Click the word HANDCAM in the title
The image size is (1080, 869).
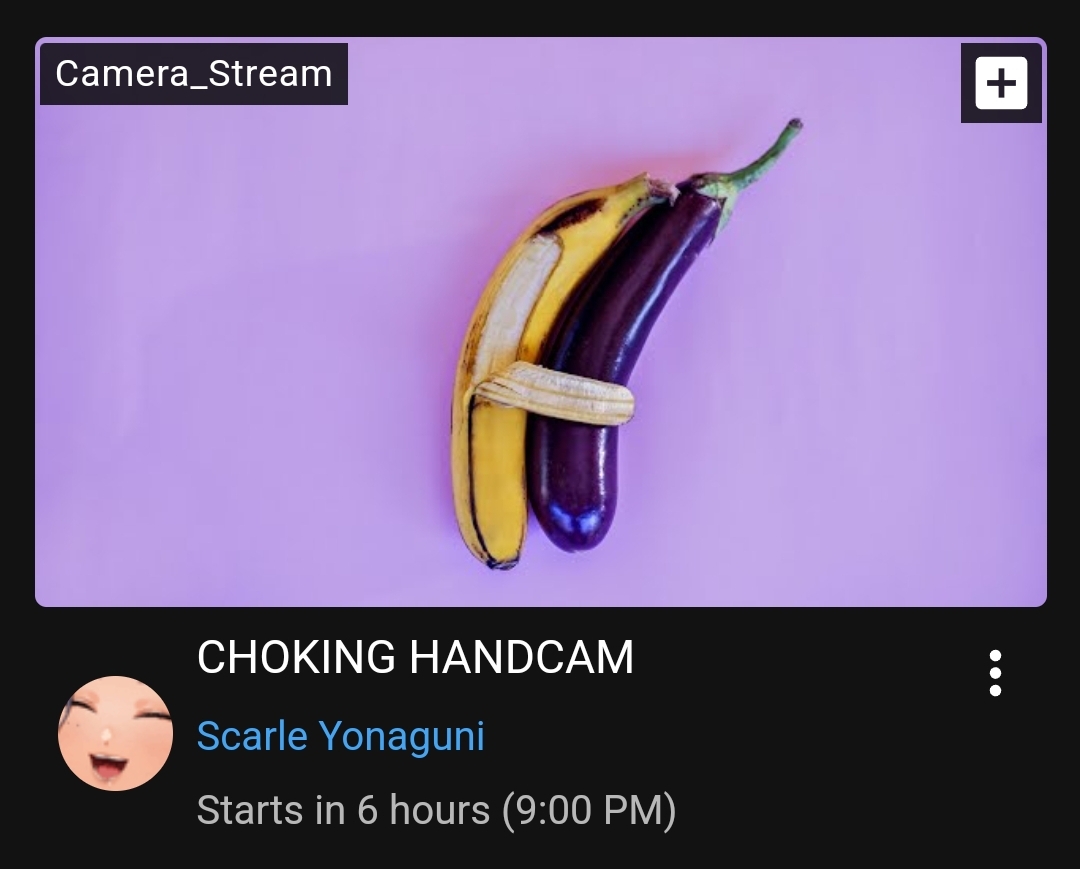pos(521,657)
